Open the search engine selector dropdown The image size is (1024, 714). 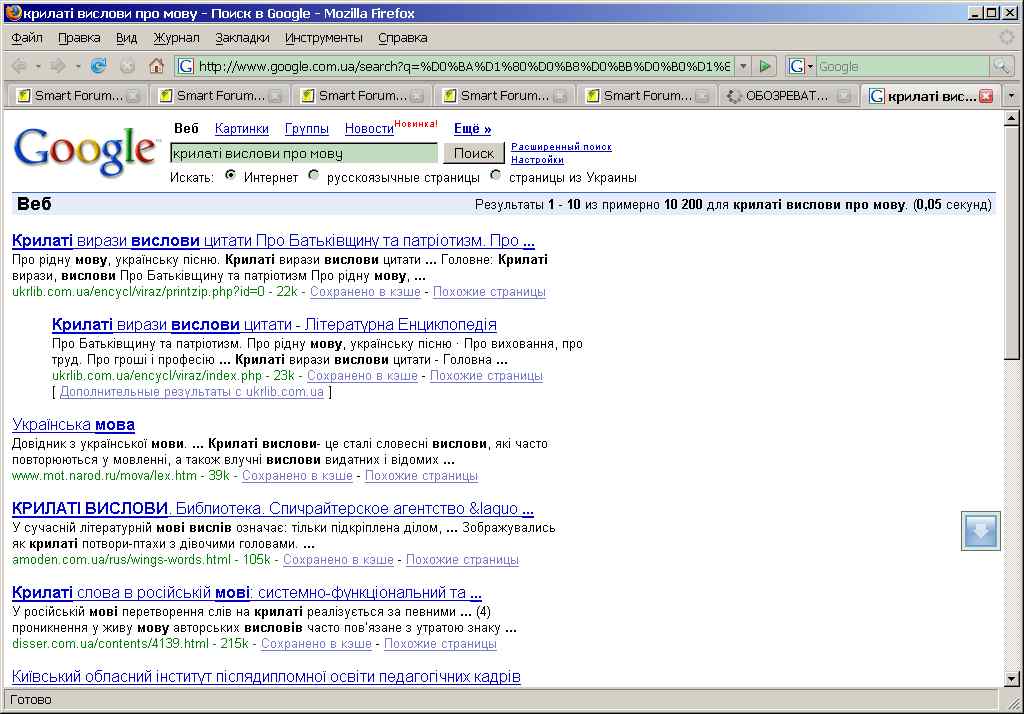[x=810, y=66]
